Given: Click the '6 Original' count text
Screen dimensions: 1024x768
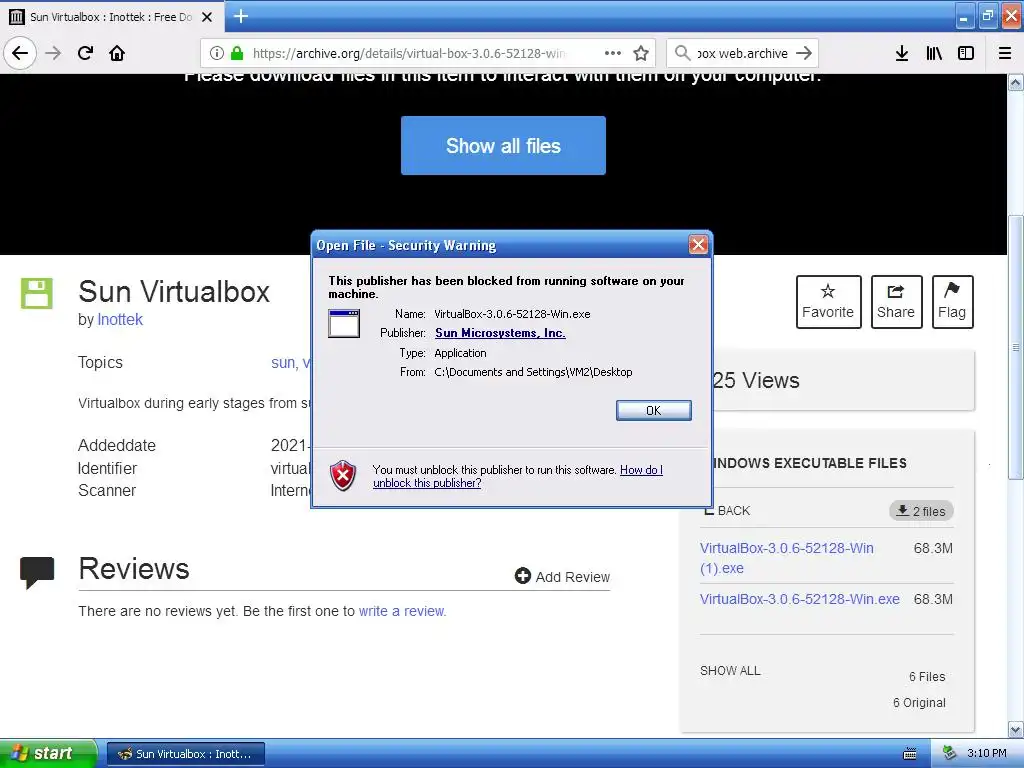Looking at the screenshot, I should [x=920, y=703].
